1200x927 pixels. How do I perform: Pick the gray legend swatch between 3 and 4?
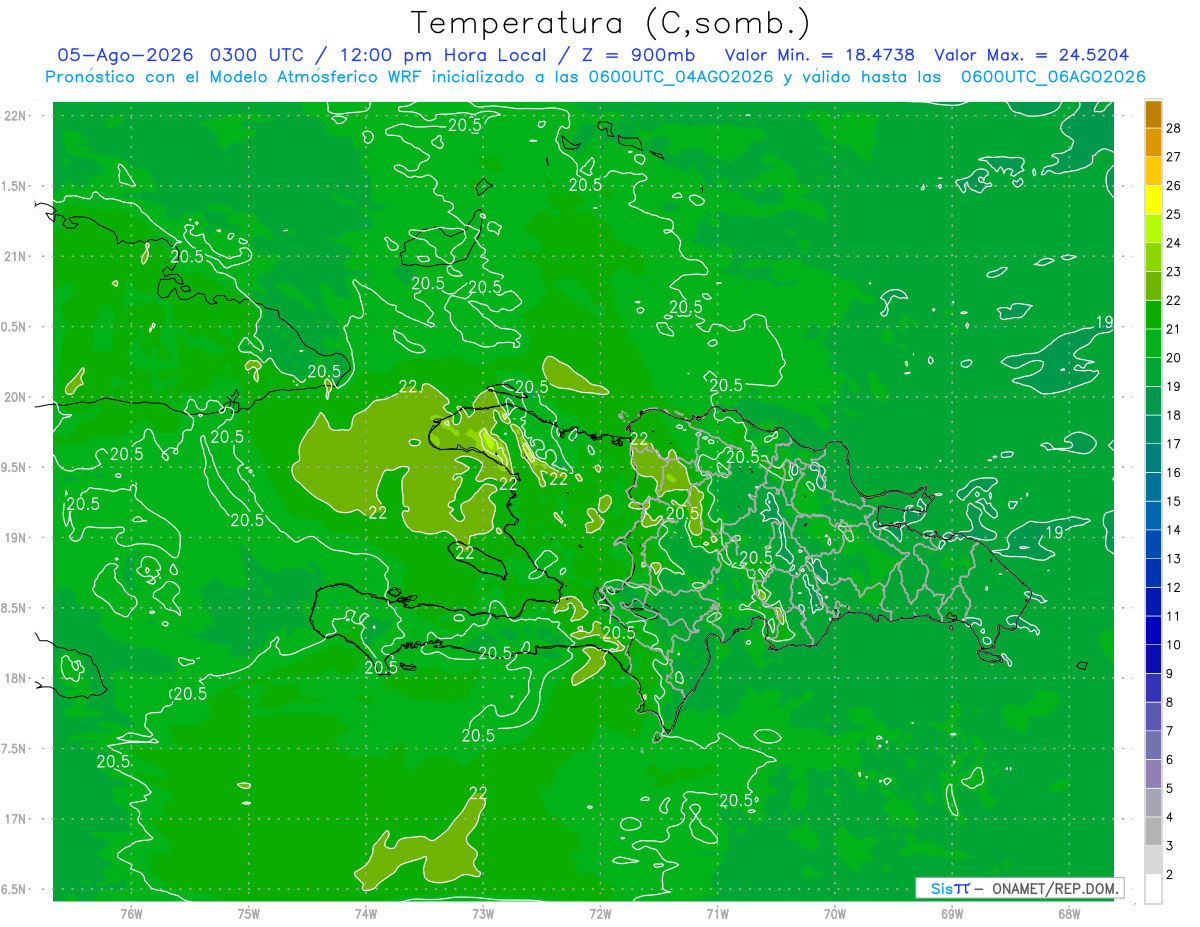coord(1153,832)
